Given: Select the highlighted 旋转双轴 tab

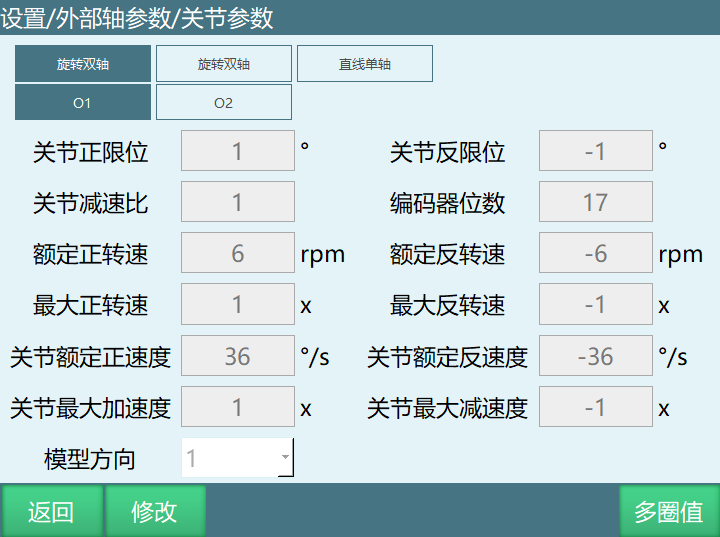Looking at the screenshot, I should click(x=83, y=64).
